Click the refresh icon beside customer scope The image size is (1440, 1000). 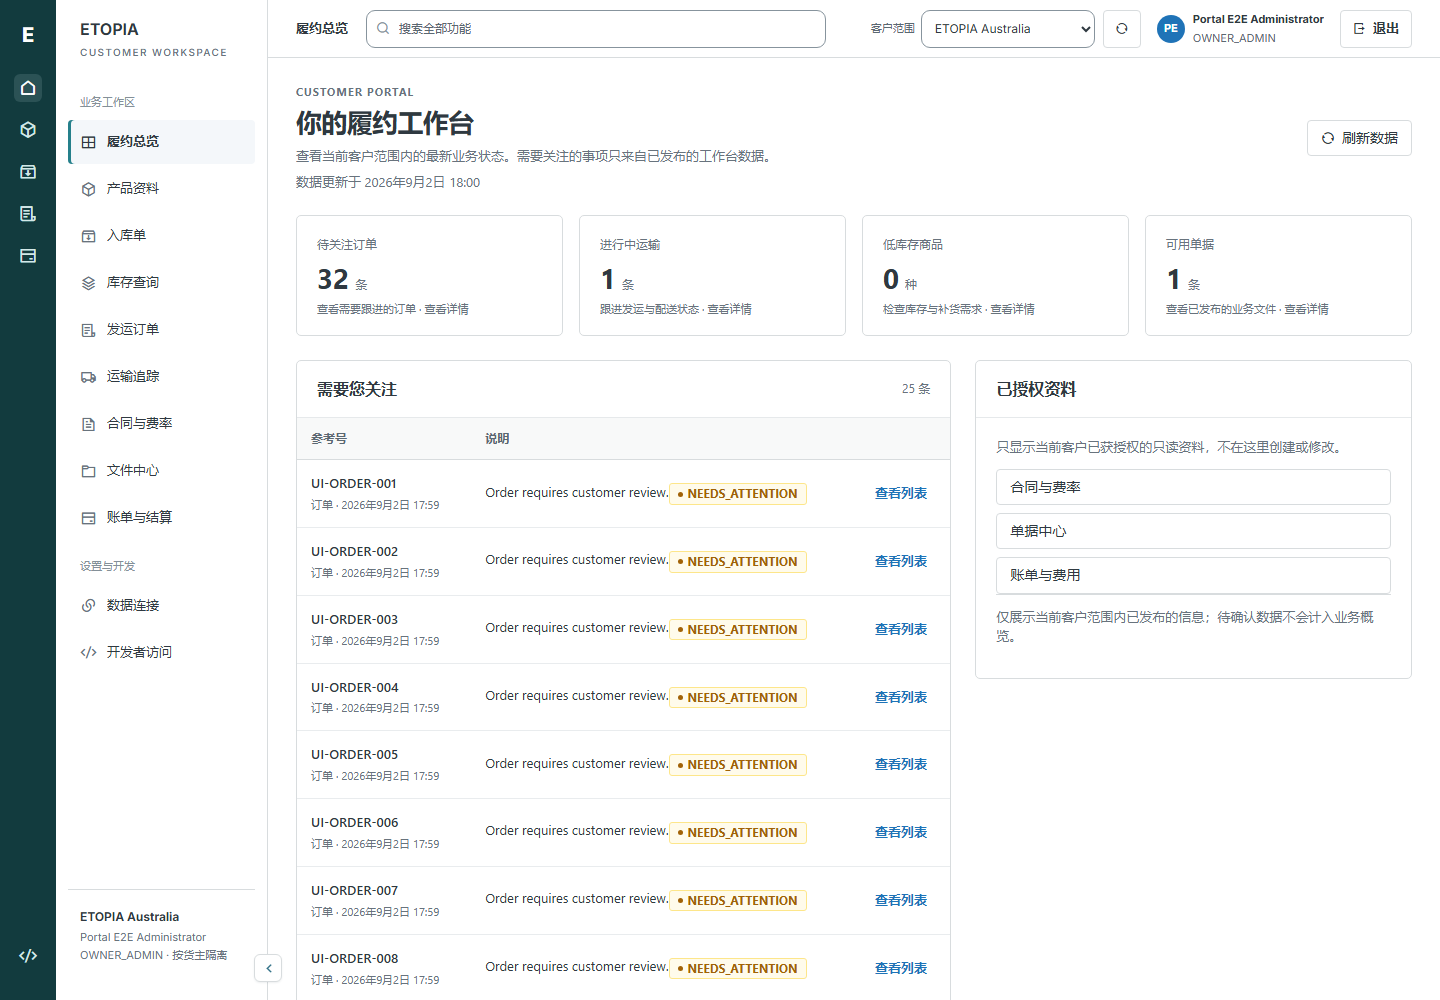click(1122, 29)
